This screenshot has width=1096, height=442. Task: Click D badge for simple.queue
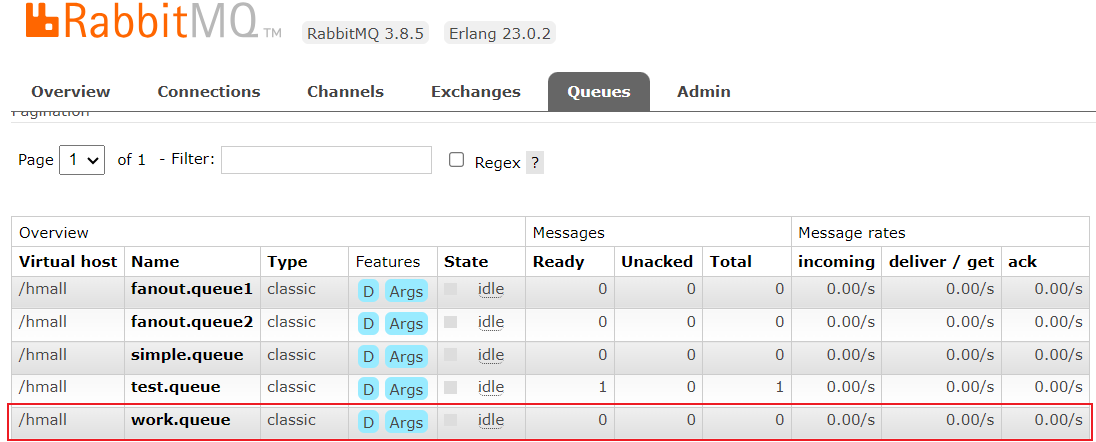point(368,357)
